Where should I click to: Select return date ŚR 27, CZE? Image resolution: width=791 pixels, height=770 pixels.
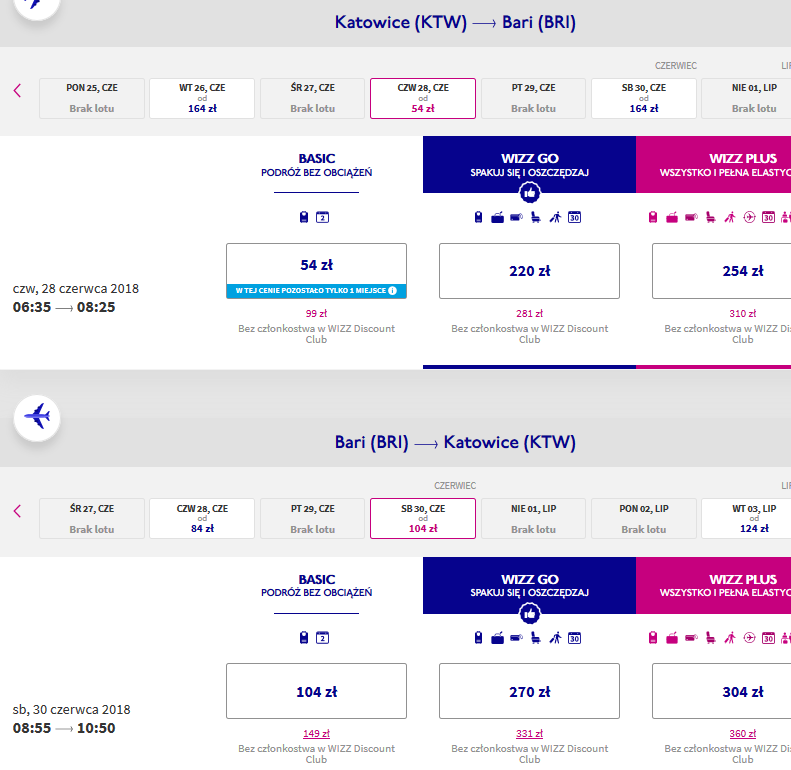coord(92,519)
